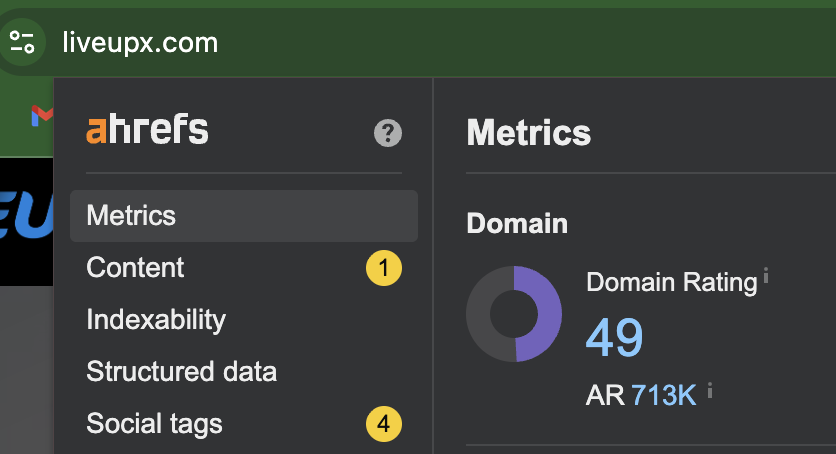
Task: Click the liveupx.com address bar URL
Action: (x=140, y=43)
